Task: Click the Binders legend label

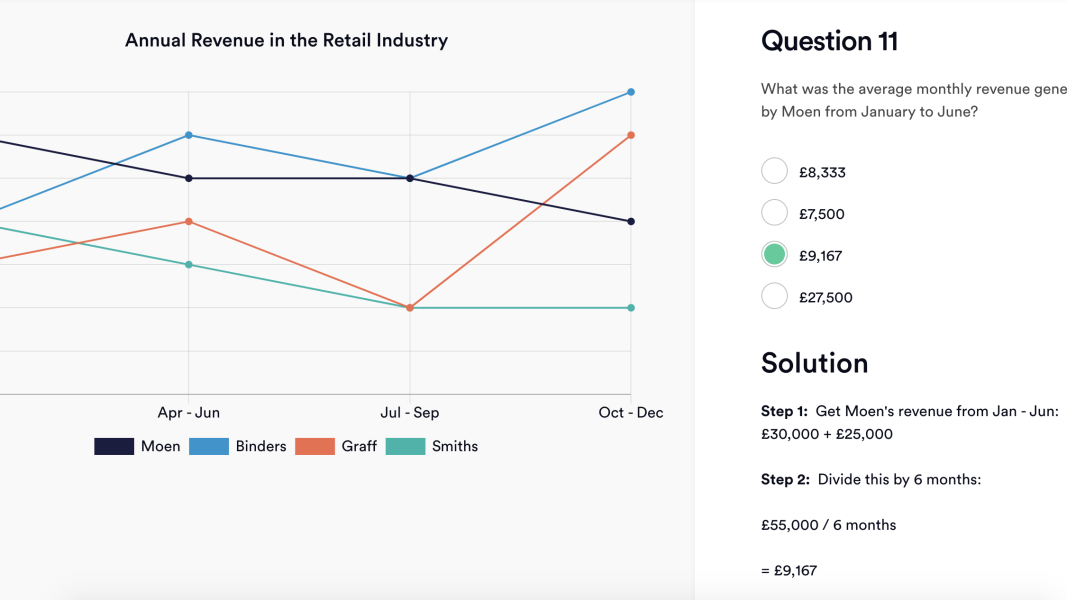Action: click(261, 446)
